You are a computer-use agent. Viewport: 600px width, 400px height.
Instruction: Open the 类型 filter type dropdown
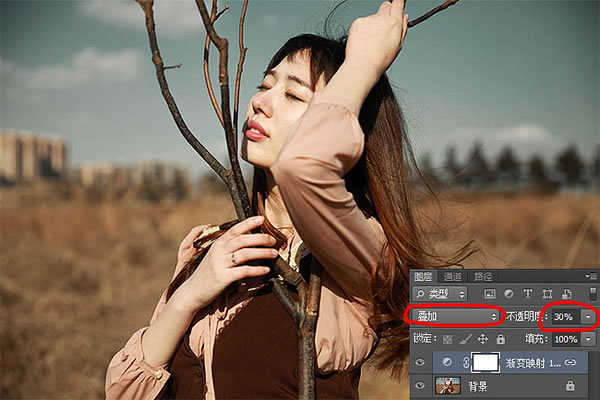440,295
